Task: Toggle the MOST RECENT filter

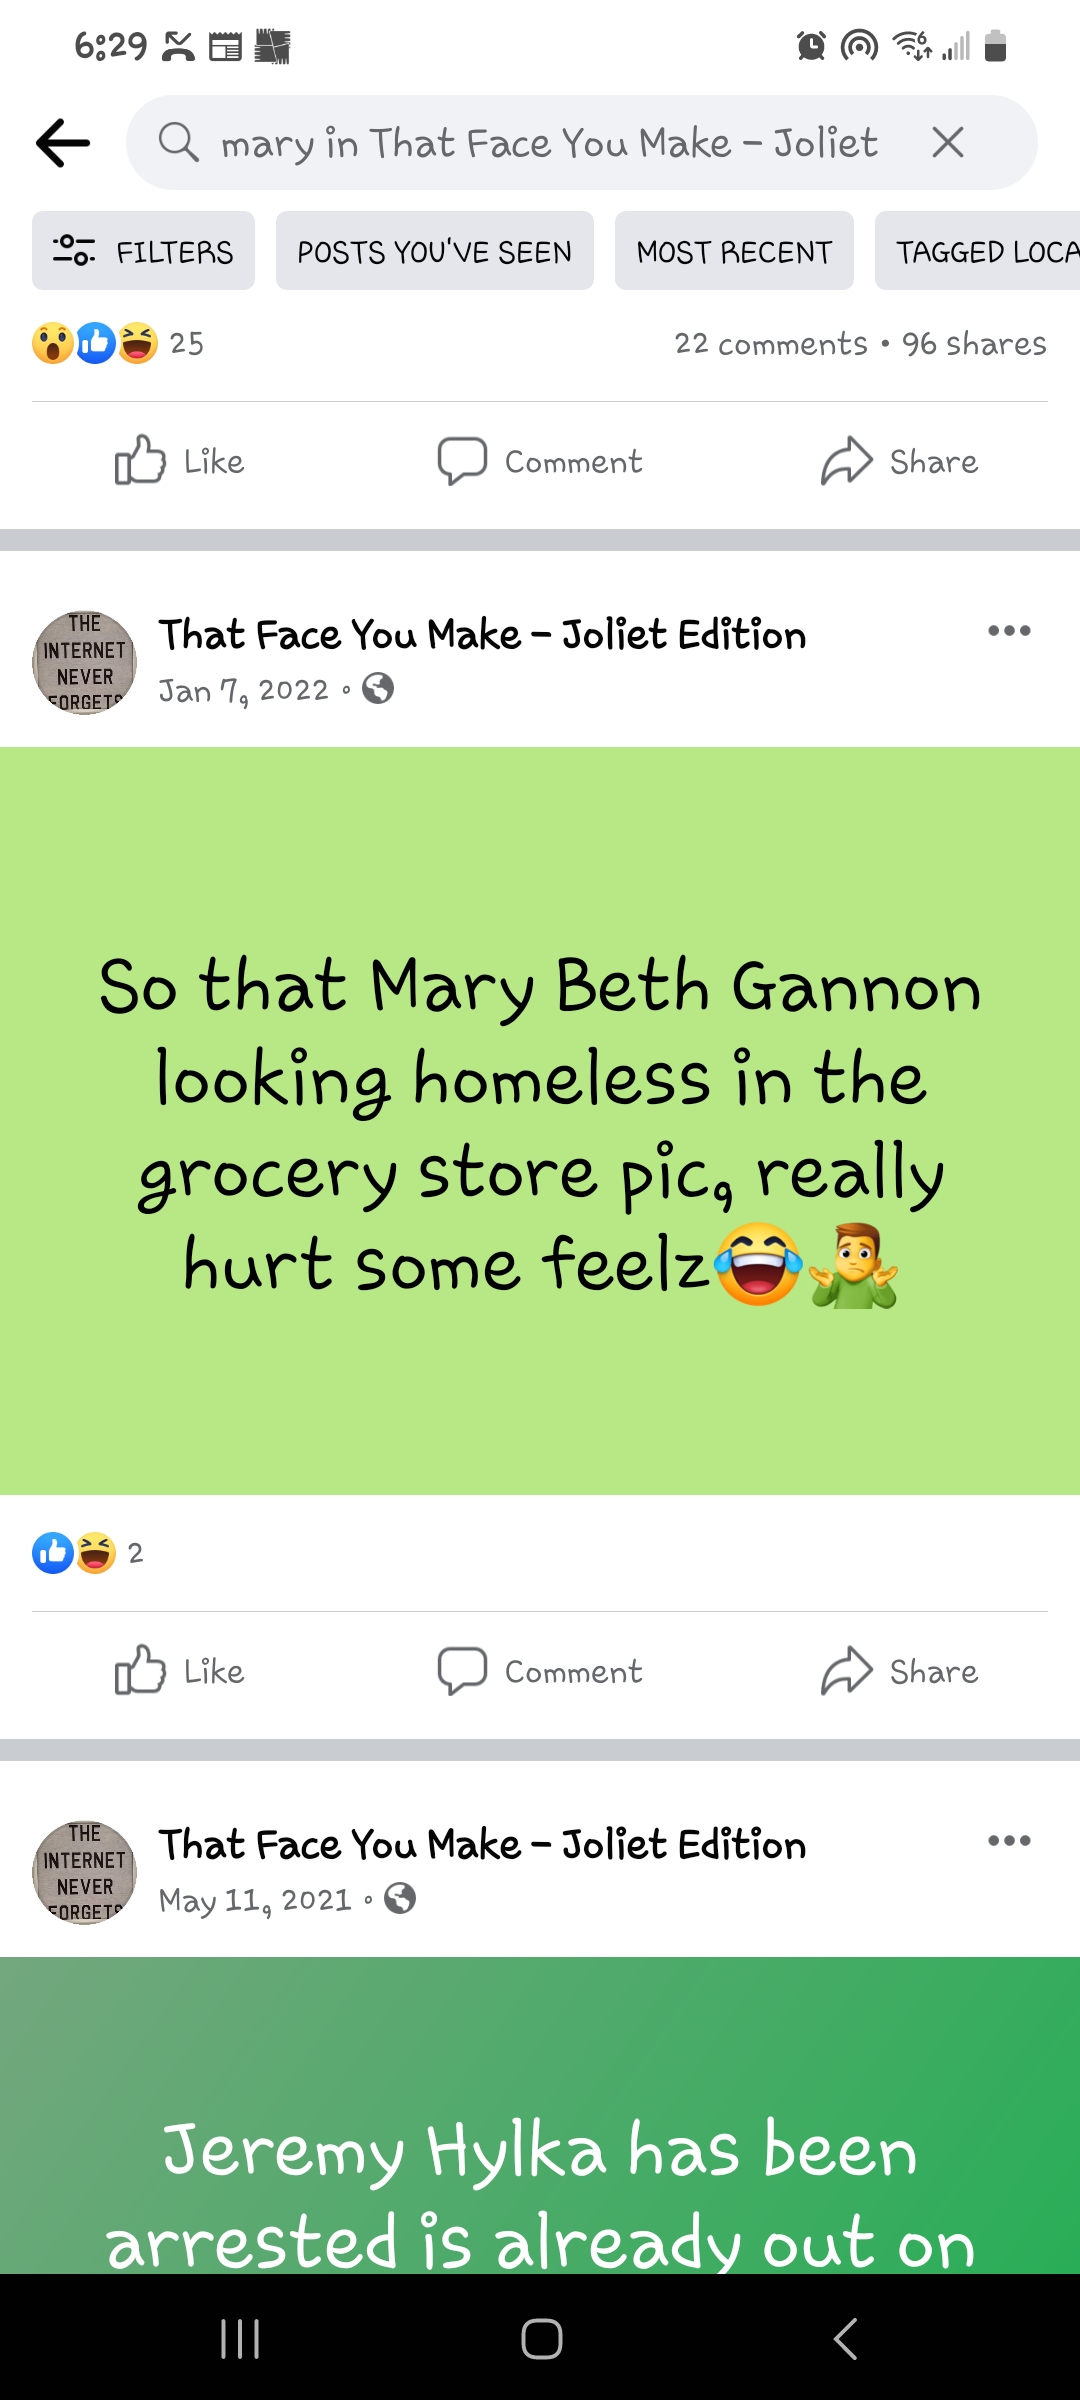Action: pyautogui.click(x=734, y=251)
